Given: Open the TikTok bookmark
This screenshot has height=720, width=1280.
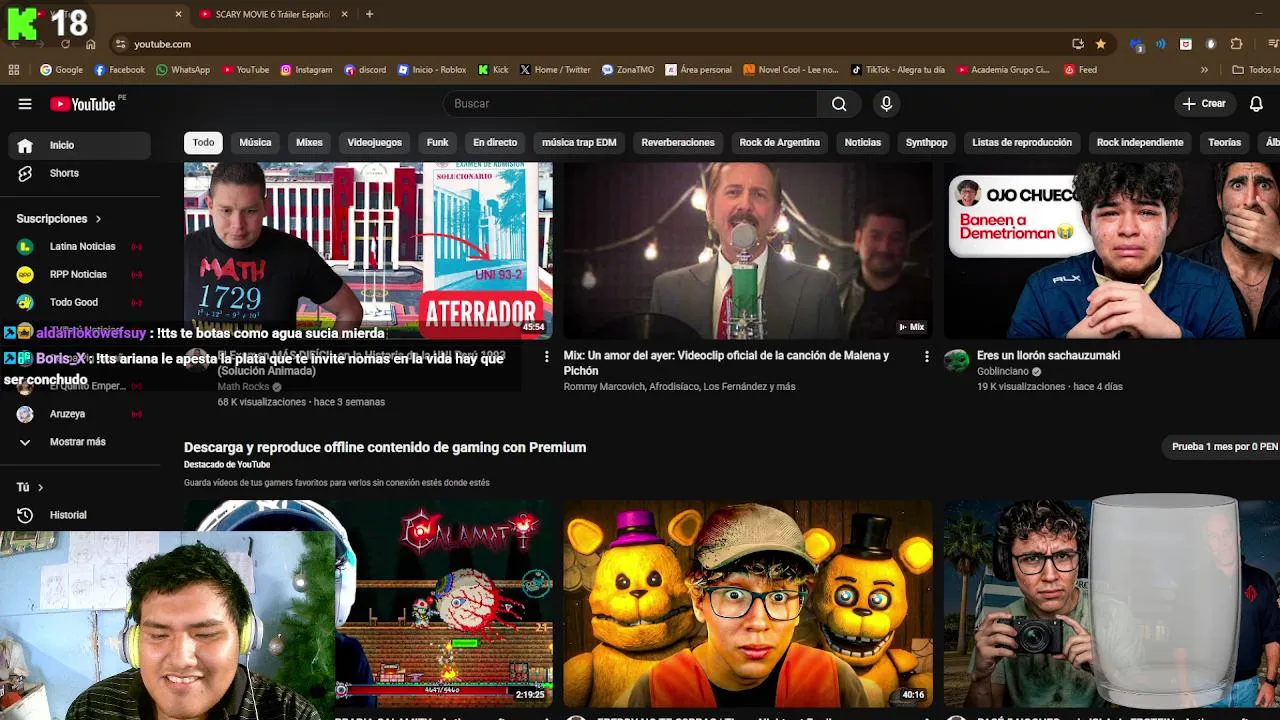Looking at the screenshot, I should pyautogui.click(x=897, y=70).
